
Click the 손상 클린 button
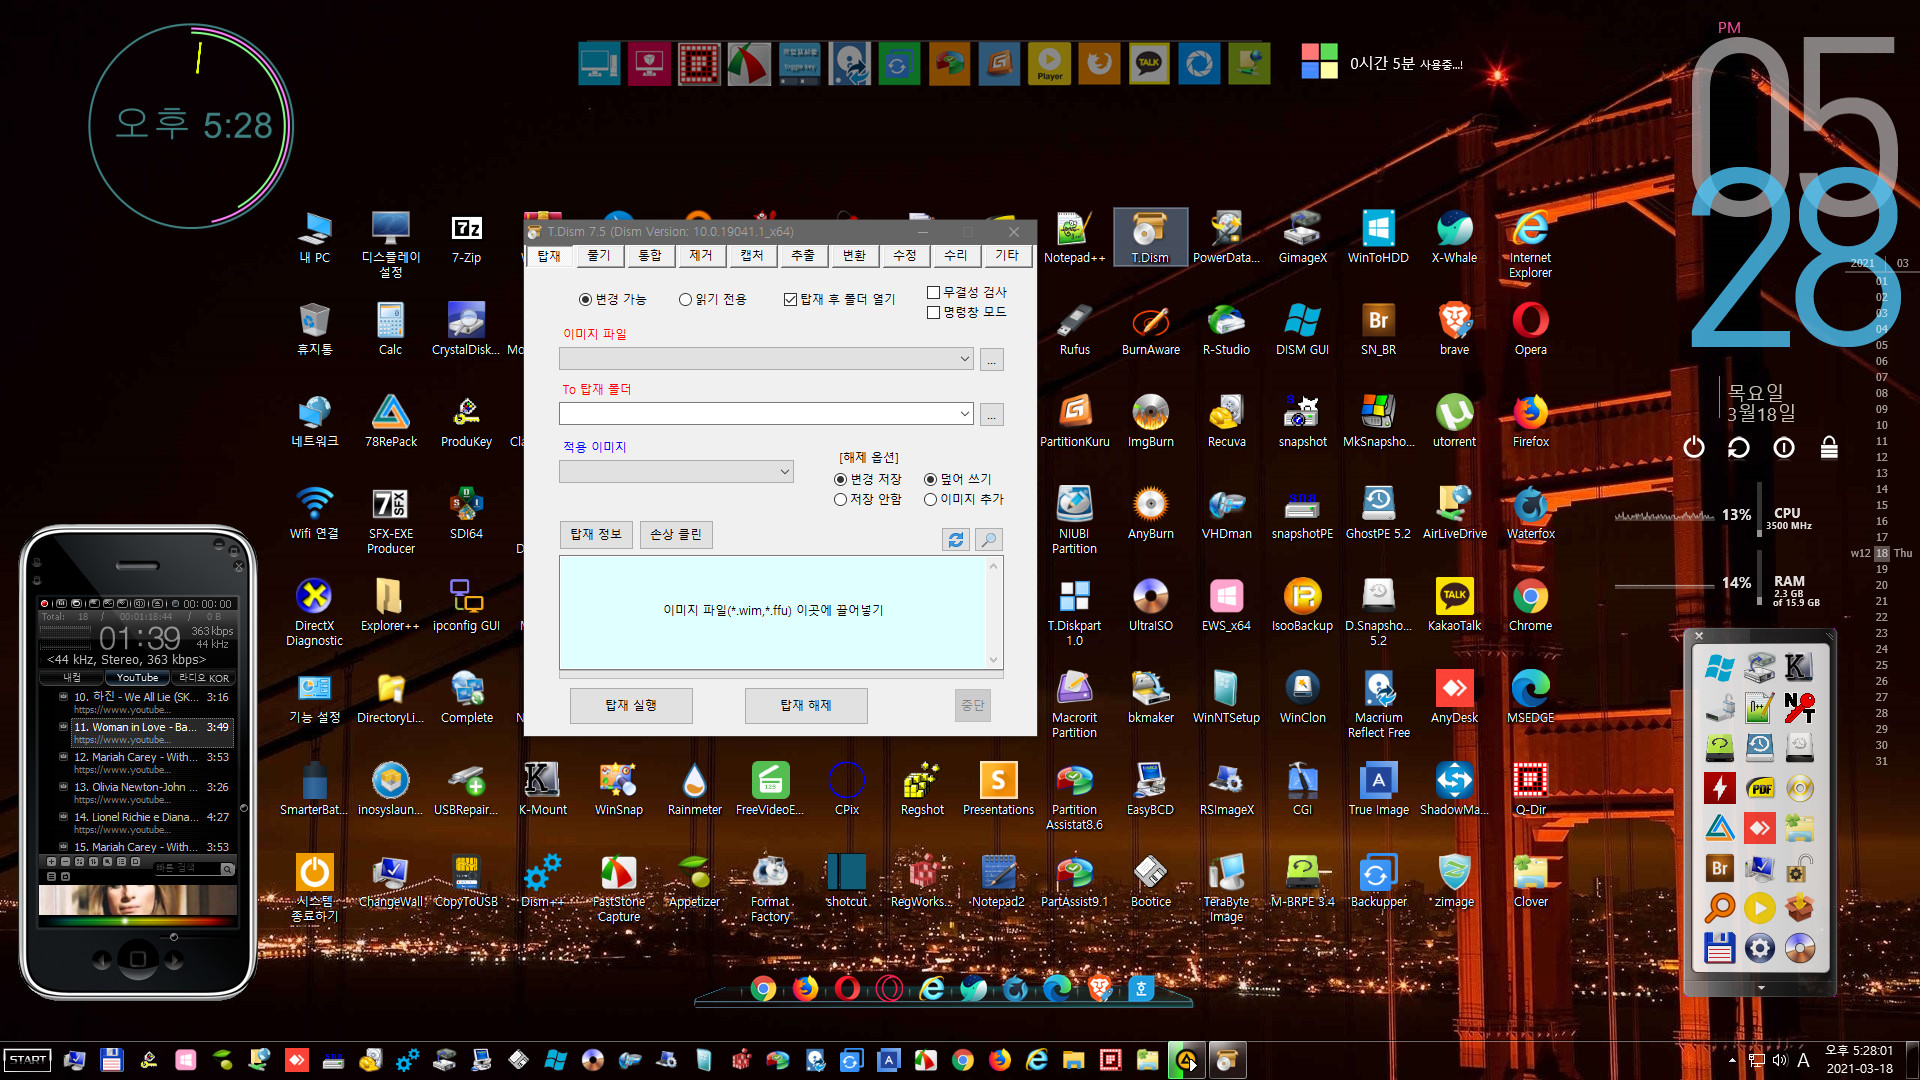click(676, 535)
